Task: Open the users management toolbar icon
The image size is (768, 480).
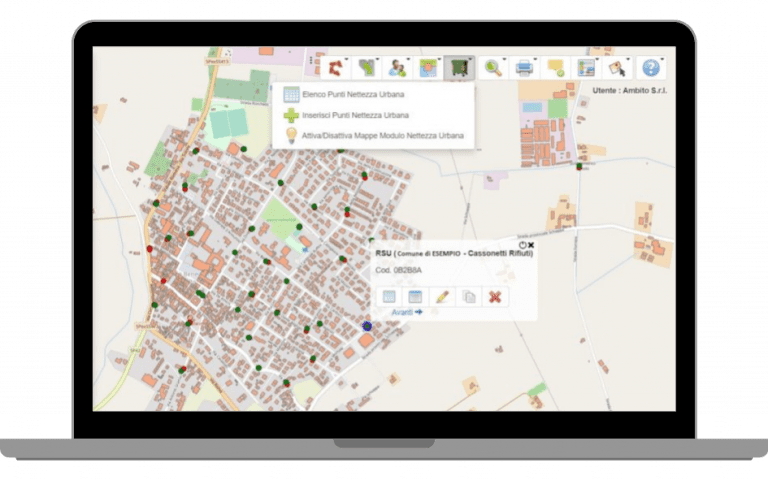Action: (398, 67)
